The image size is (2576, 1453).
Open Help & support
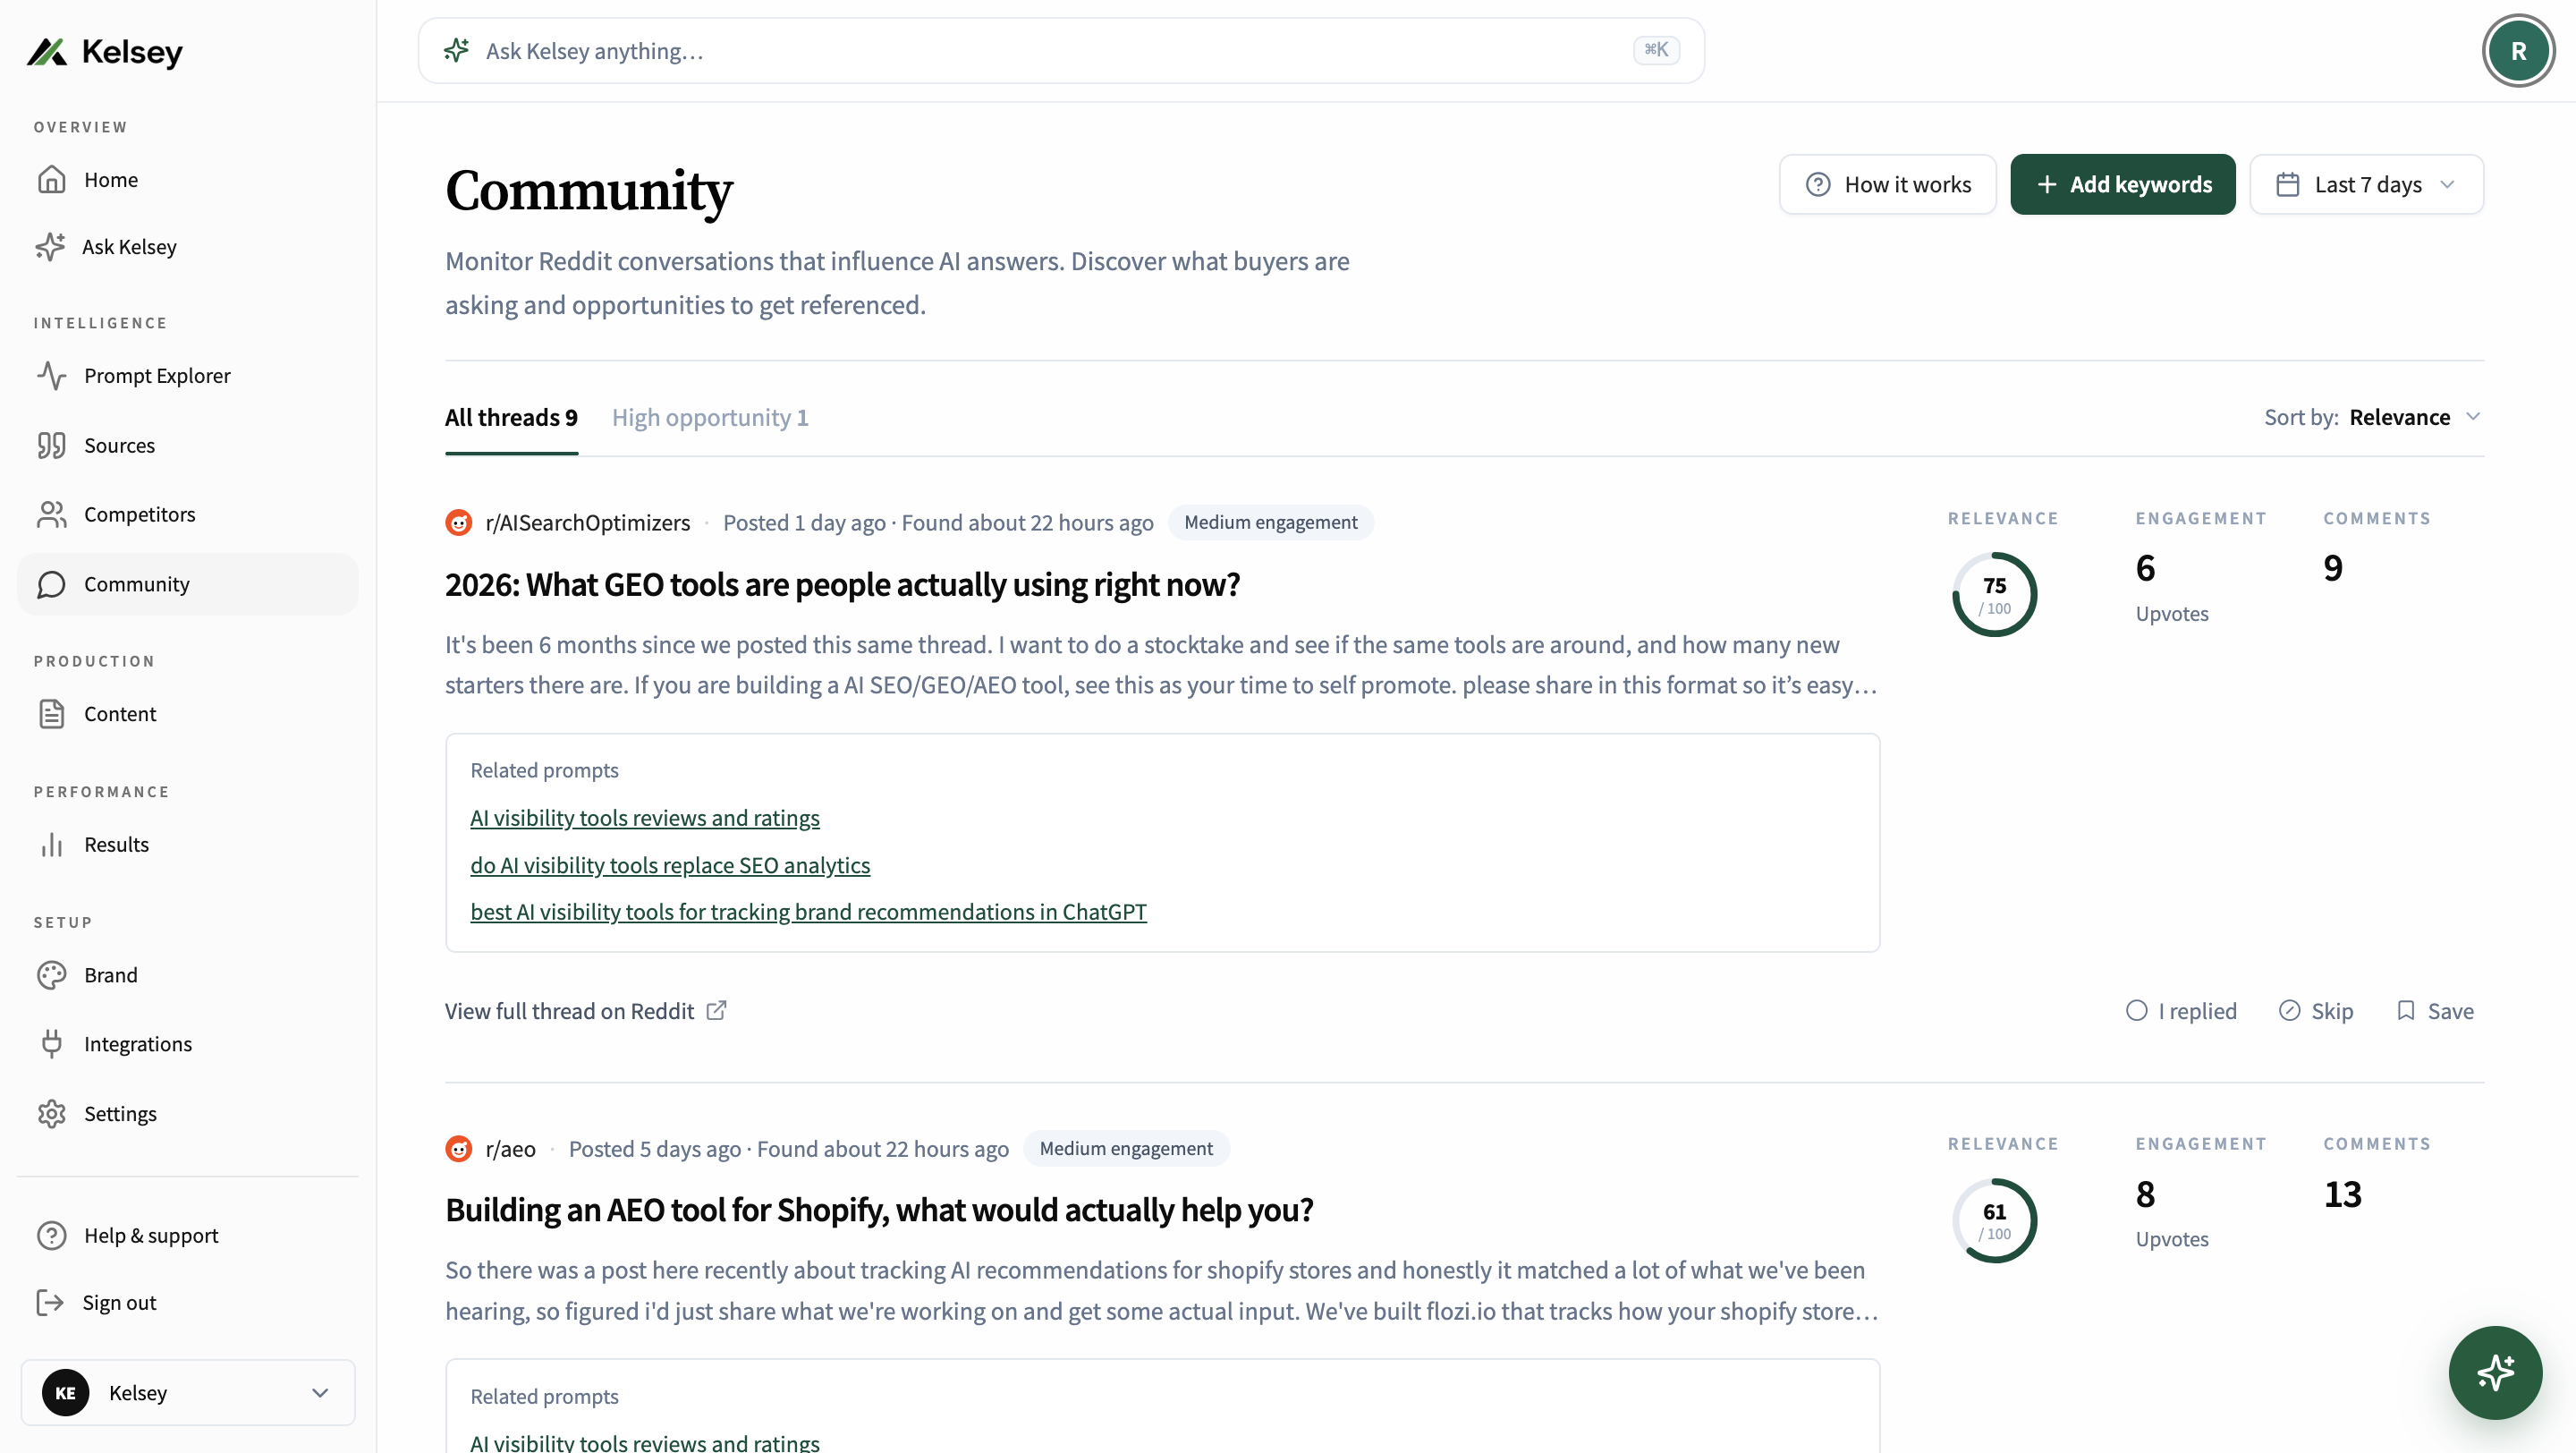click(187, 1236)
